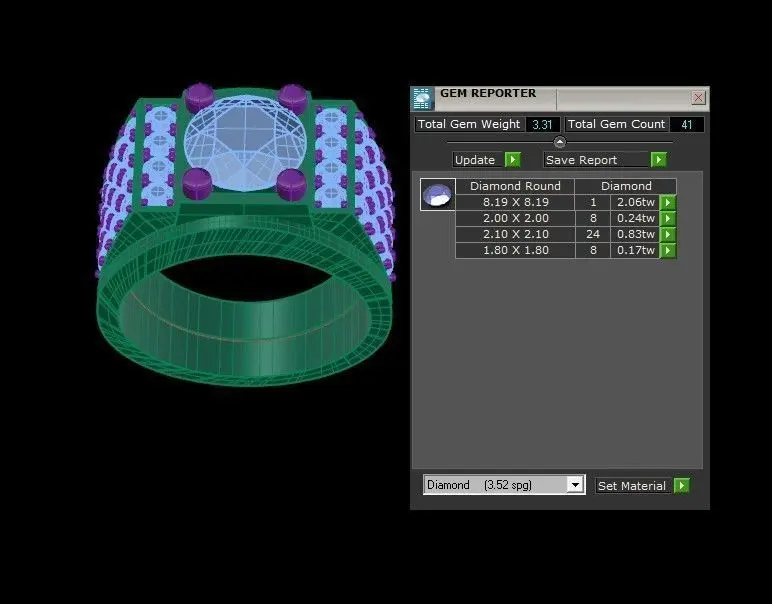Click the quantity 24 cell
This screenshot has width=772, height=604.
pos(593,234)
